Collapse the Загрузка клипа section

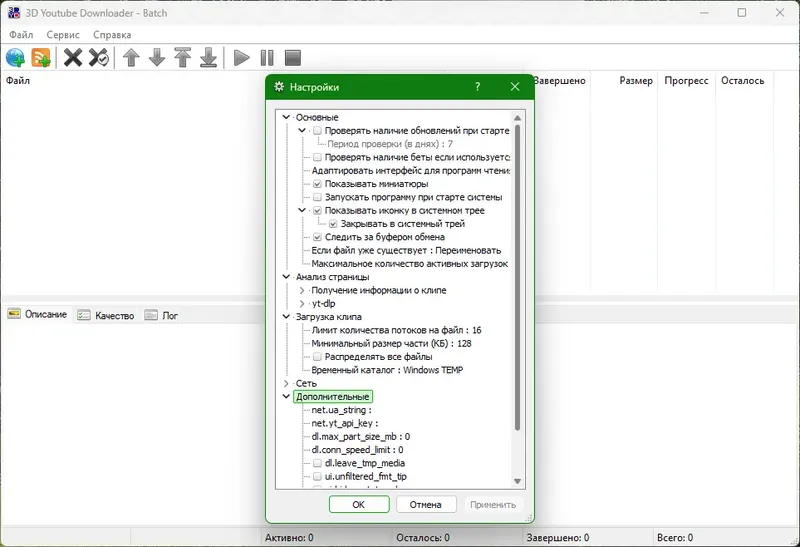(286, 317)
